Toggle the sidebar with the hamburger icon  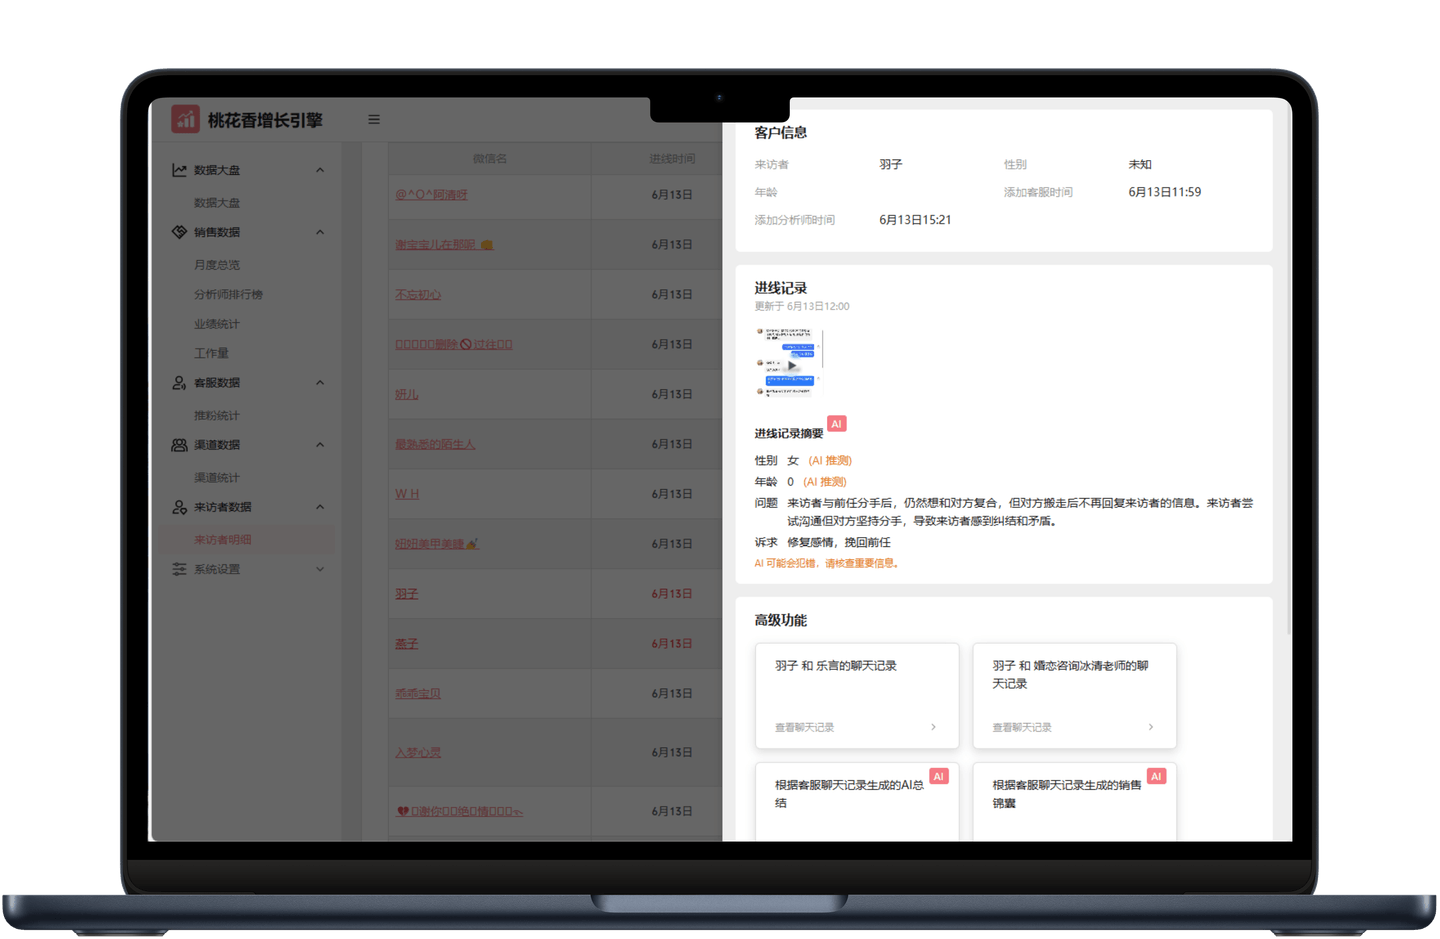click(374, 119)
